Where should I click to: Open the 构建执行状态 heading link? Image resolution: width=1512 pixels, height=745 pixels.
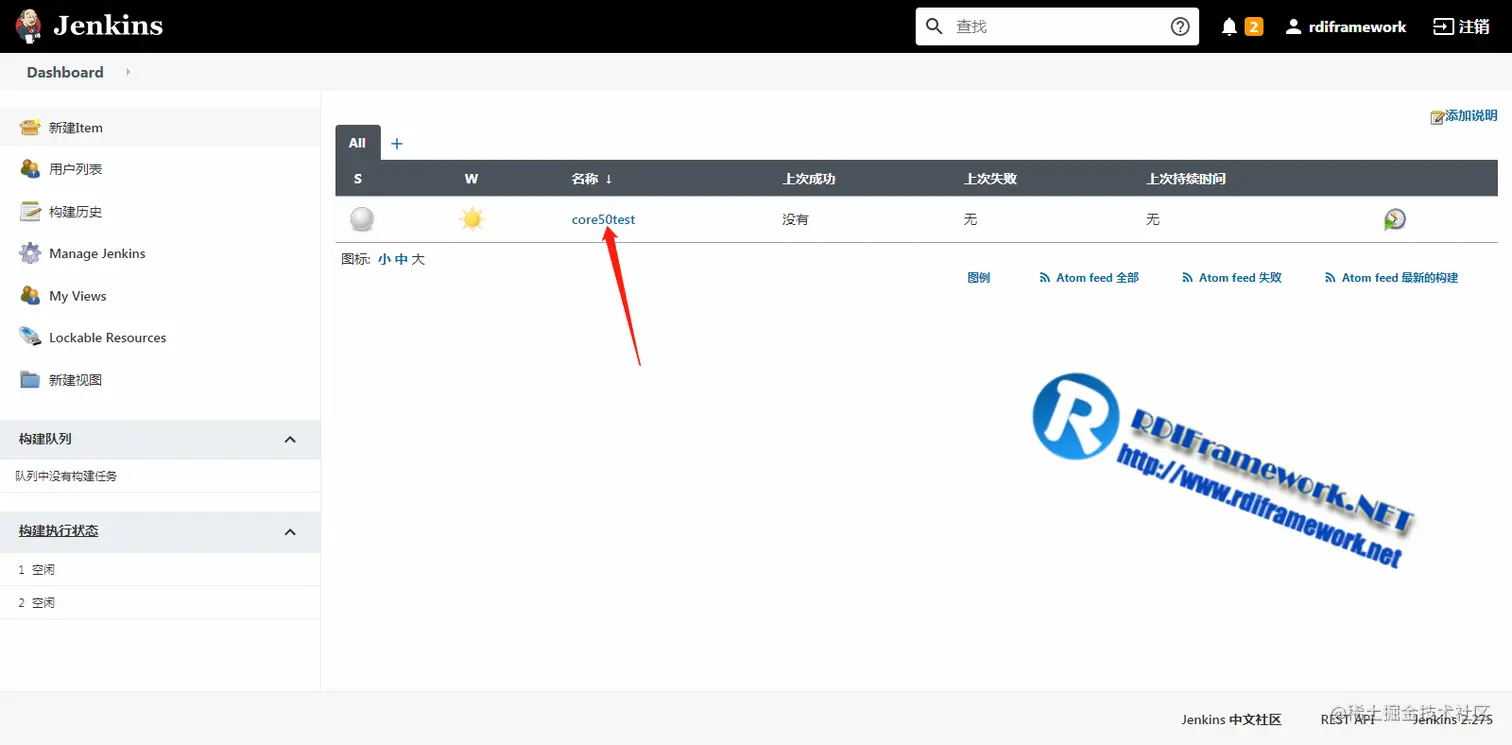pos(58,531)
